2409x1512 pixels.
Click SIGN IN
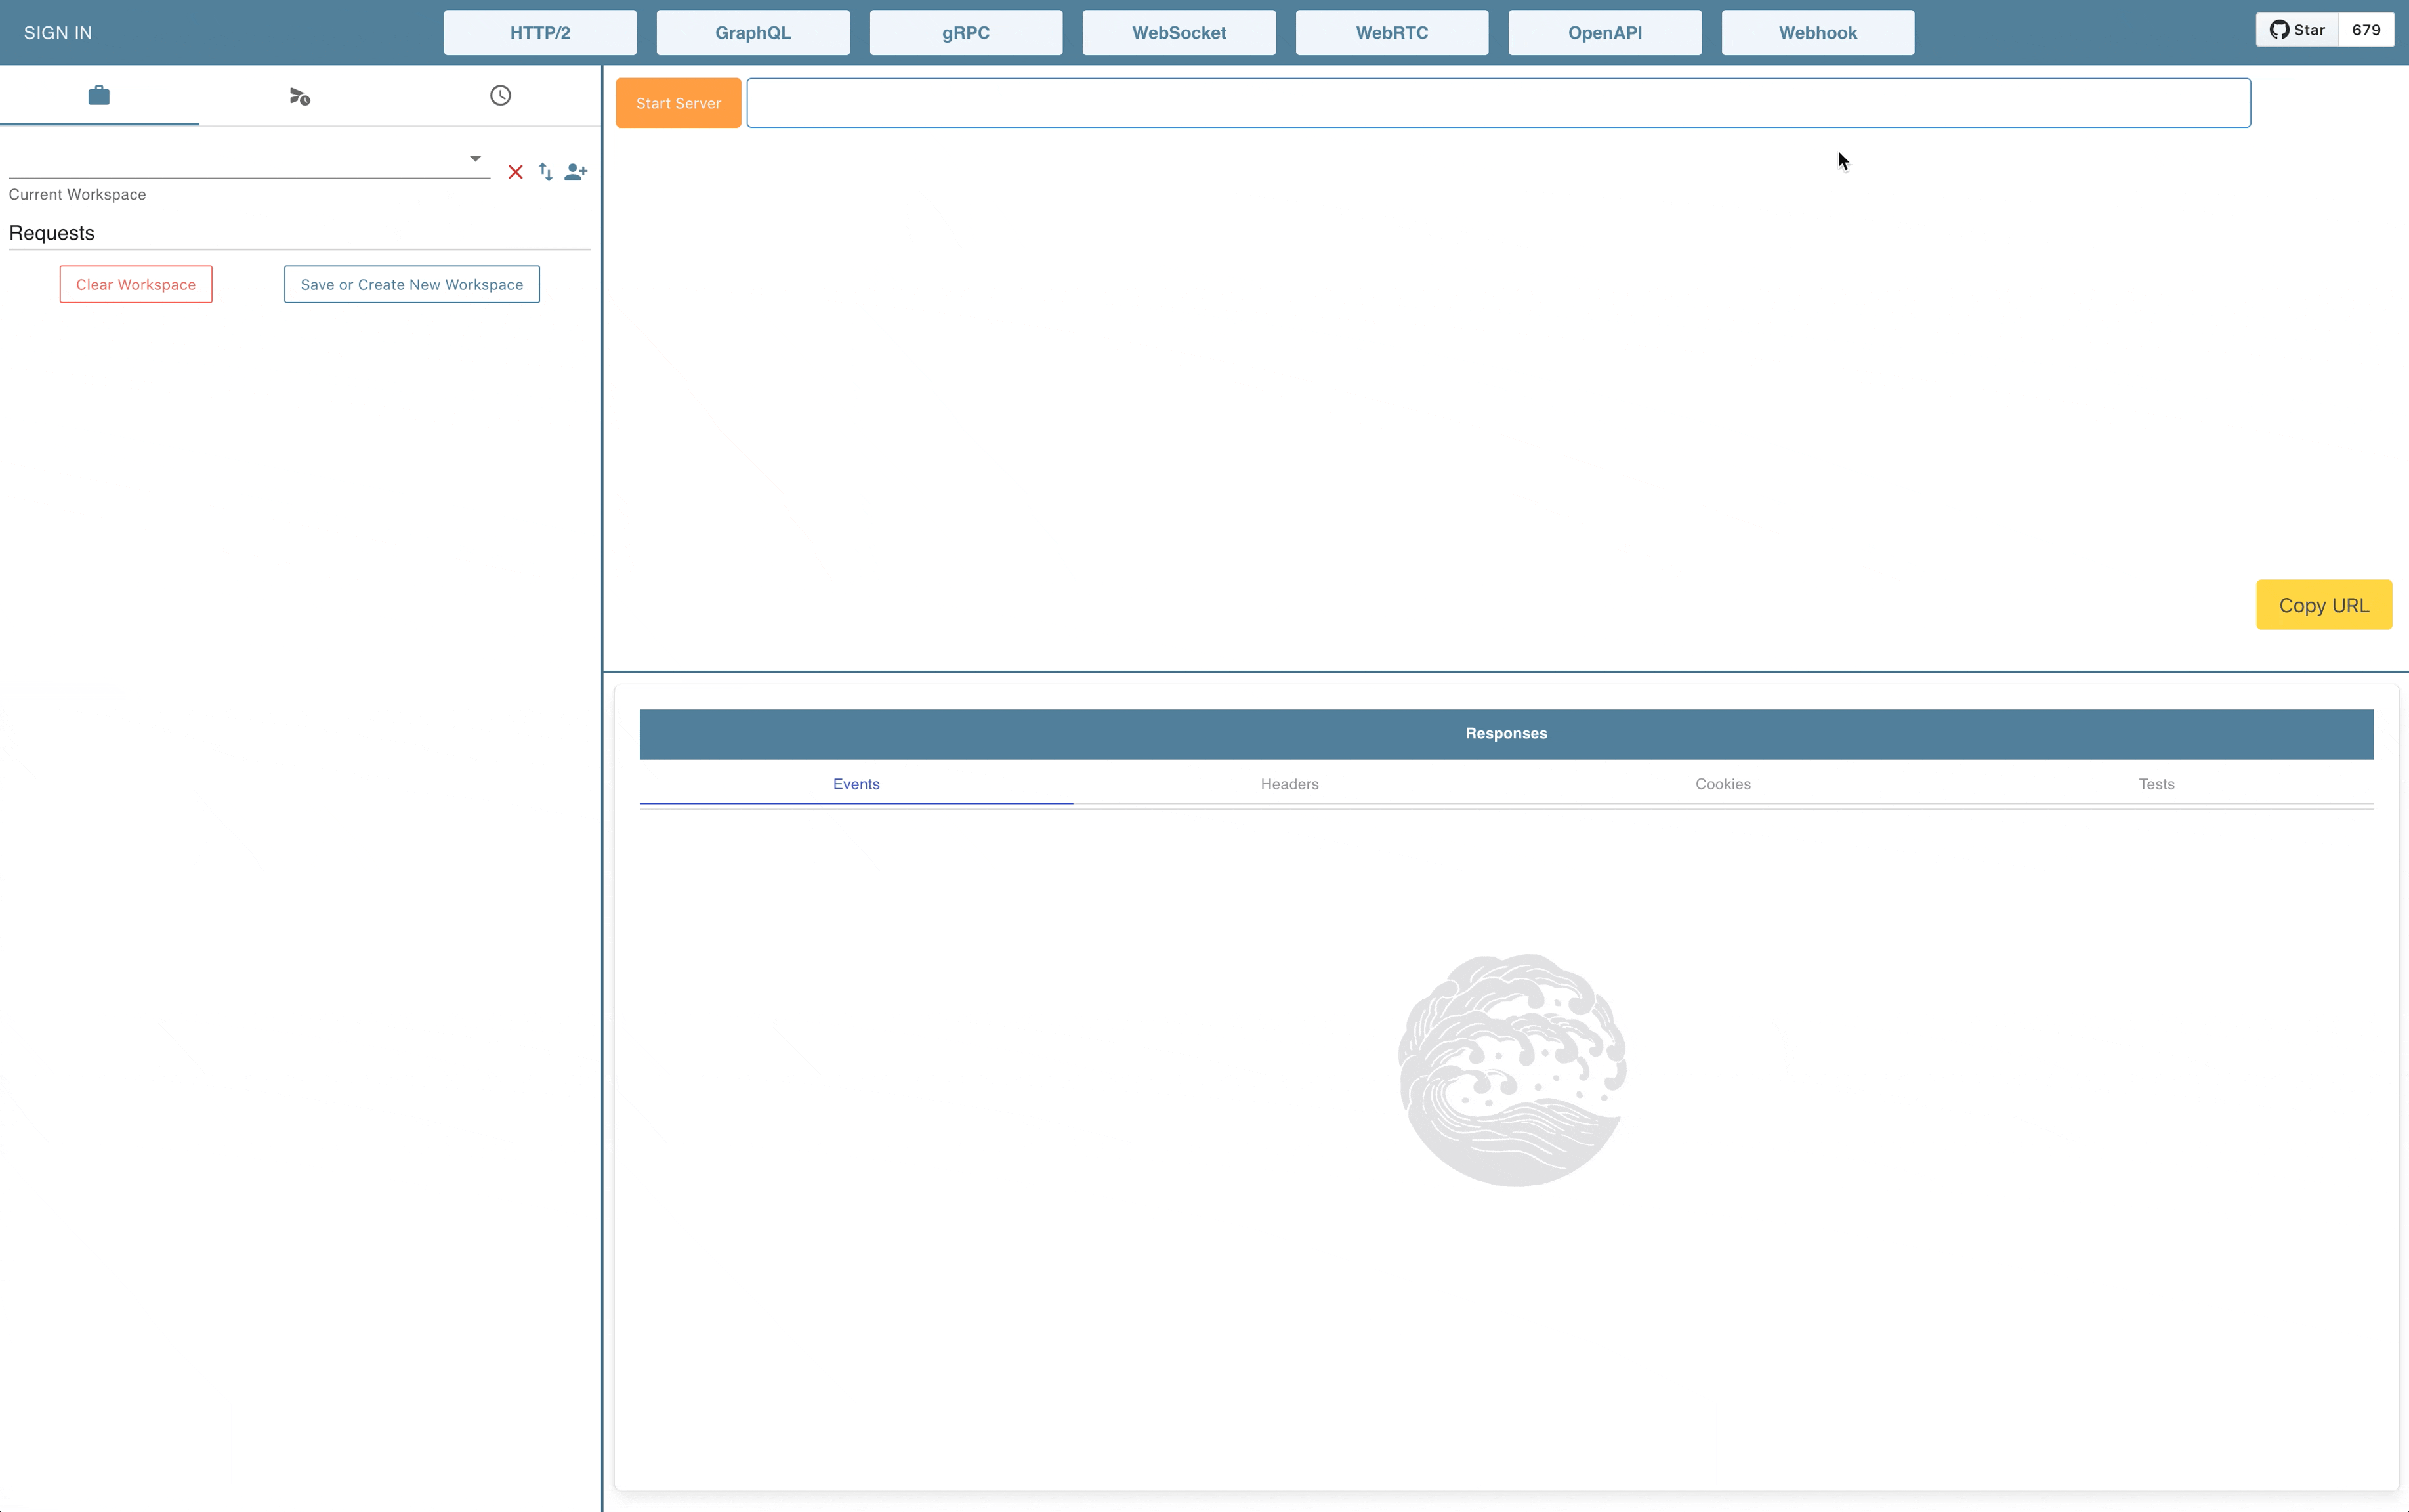click(58, 33)
